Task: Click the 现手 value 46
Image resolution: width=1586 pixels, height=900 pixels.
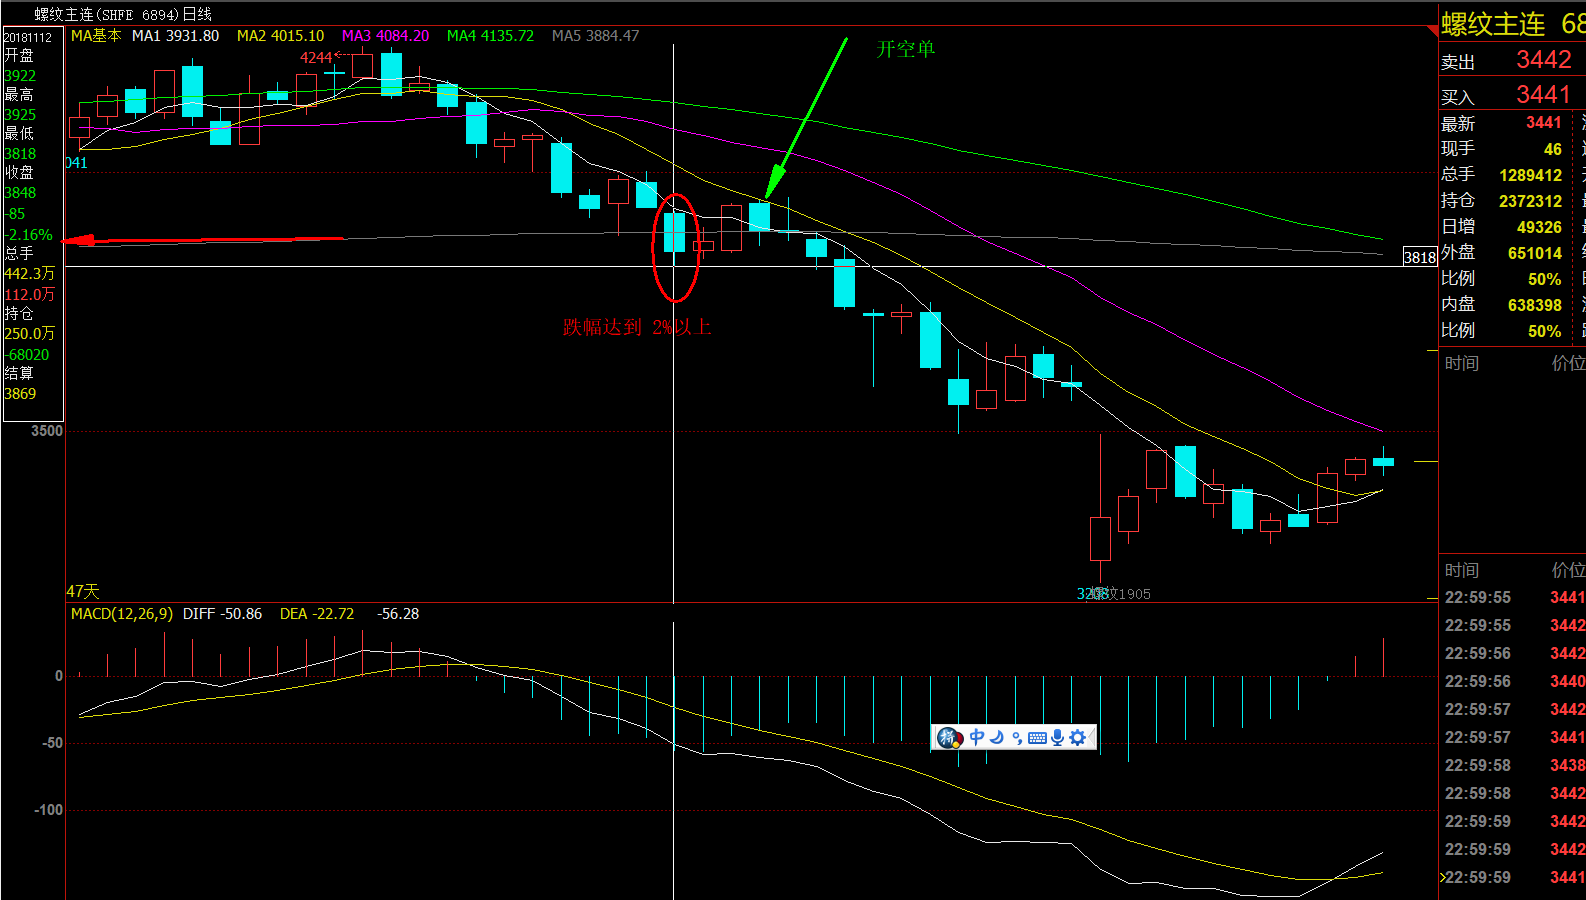Action: tap(1553, 149)
